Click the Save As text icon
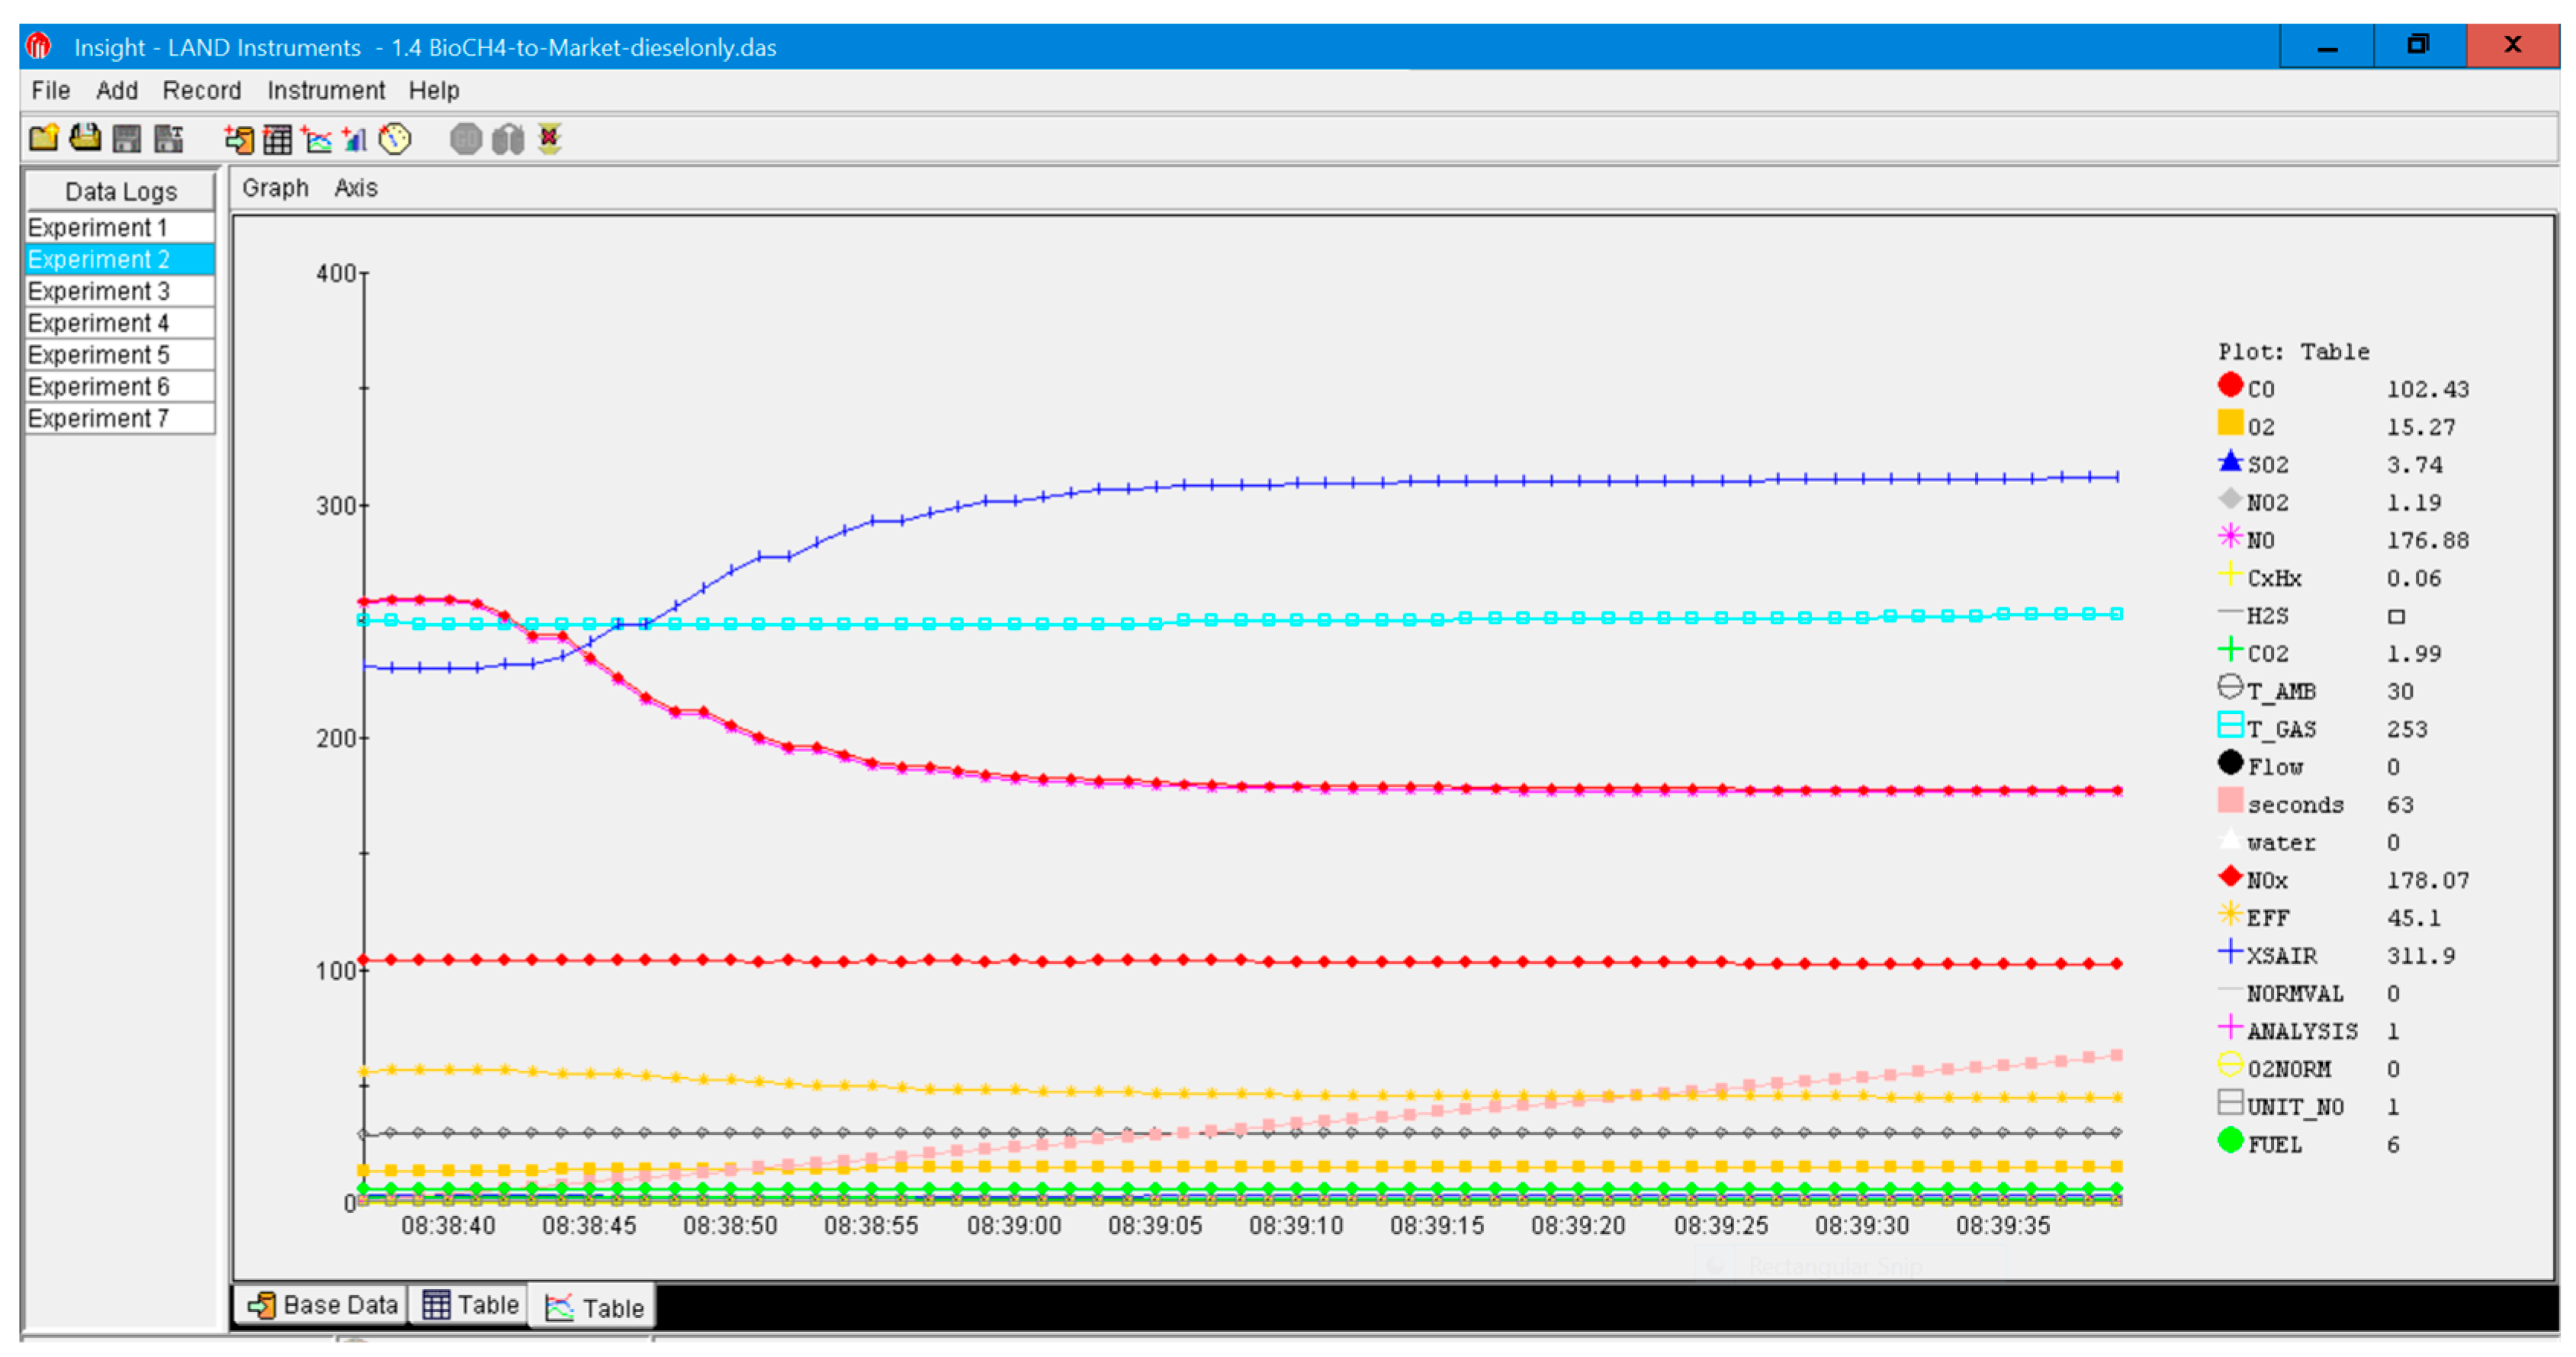 point(169,138)
